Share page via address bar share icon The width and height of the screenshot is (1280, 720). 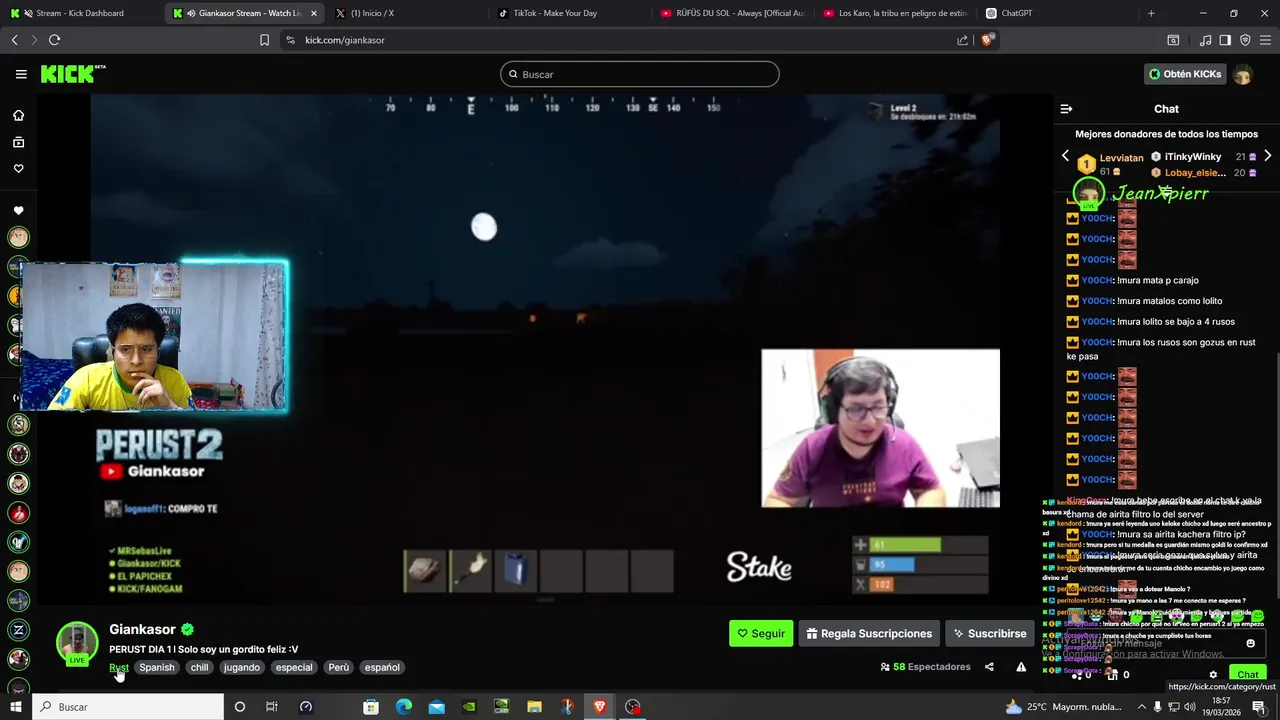(962, 40)
